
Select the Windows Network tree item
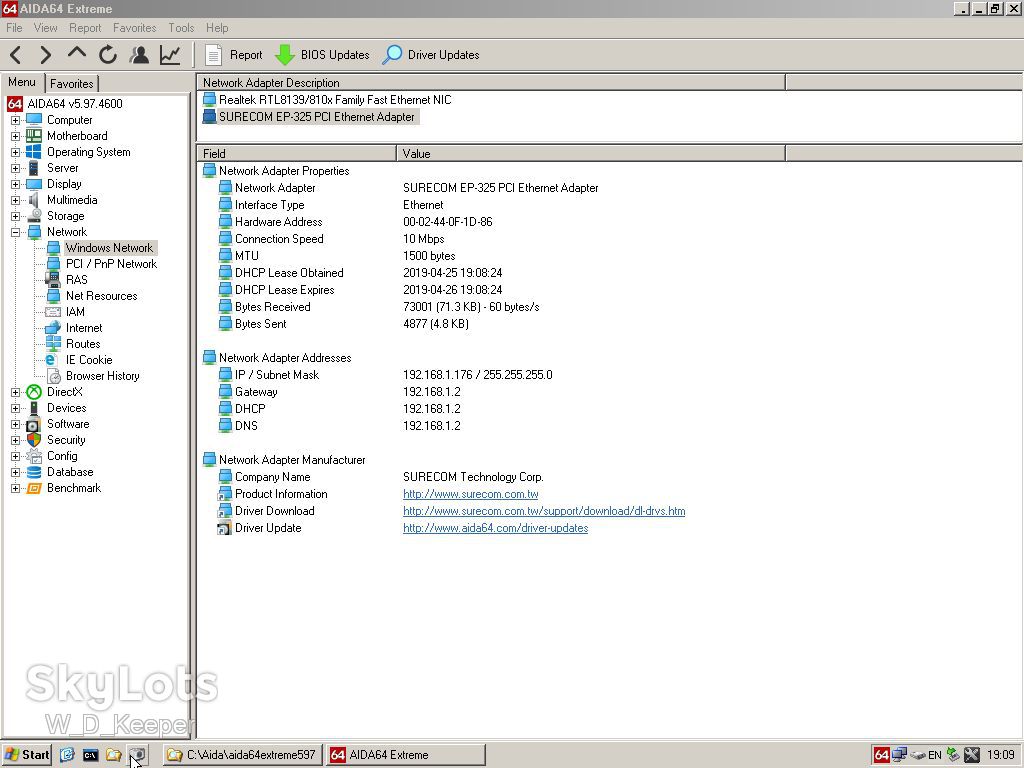[109, 248]
